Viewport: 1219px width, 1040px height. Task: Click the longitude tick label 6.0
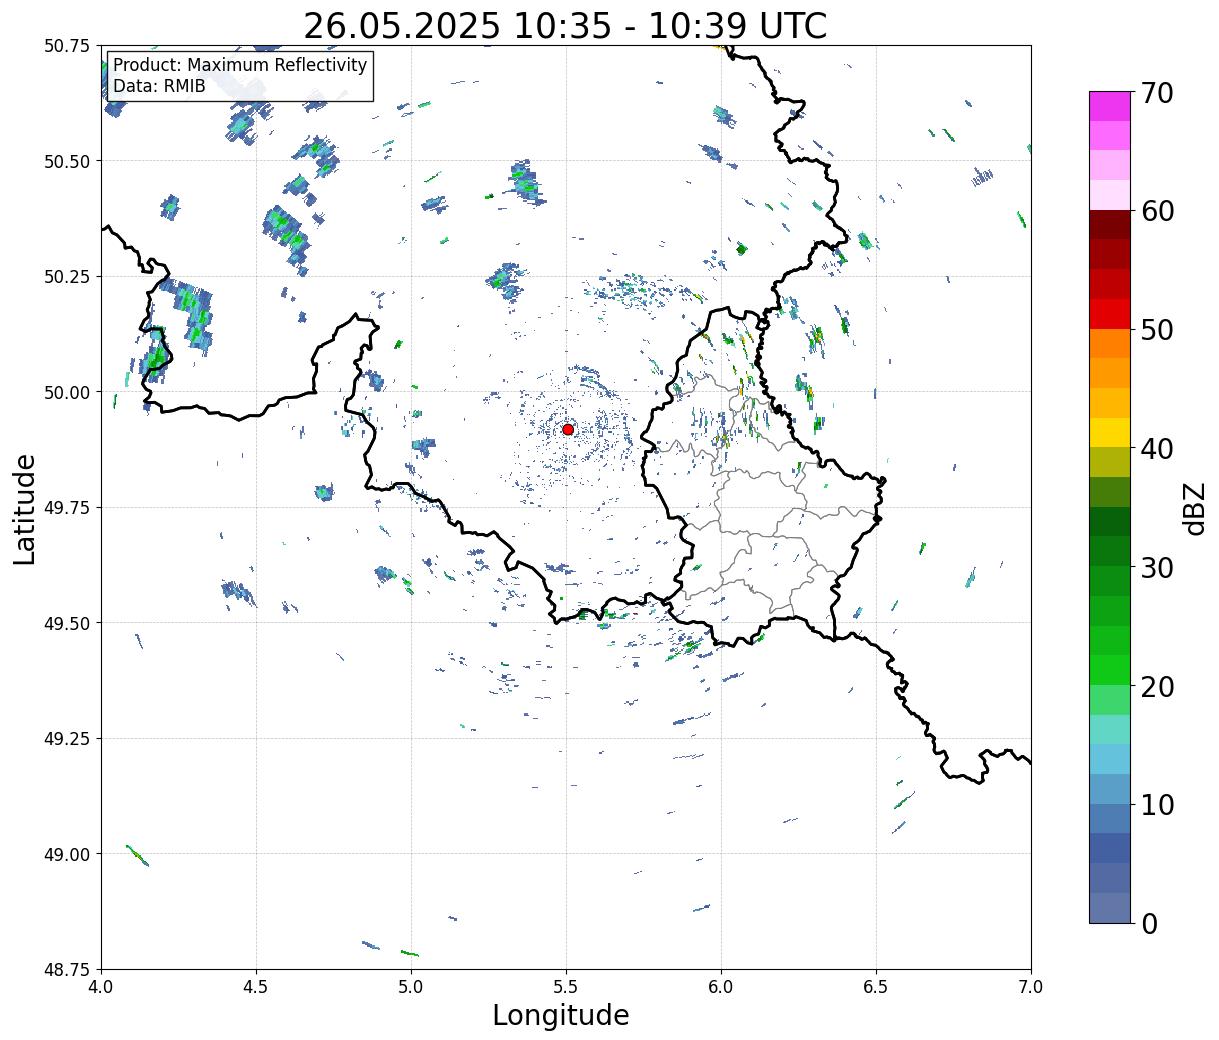(721, 987)
